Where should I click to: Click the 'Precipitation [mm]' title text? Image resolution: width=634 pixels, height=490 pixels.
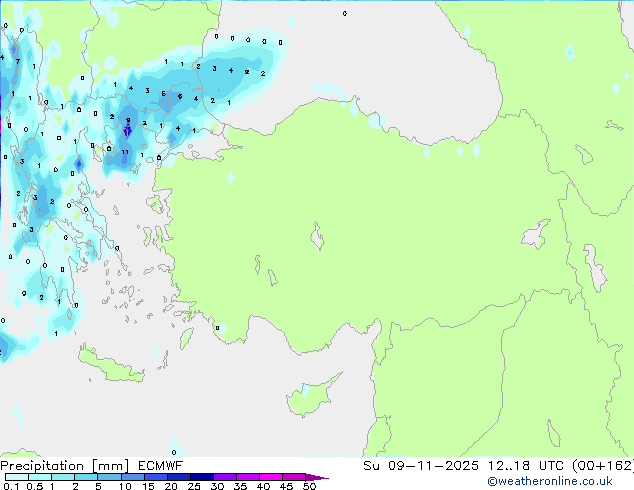65,466
